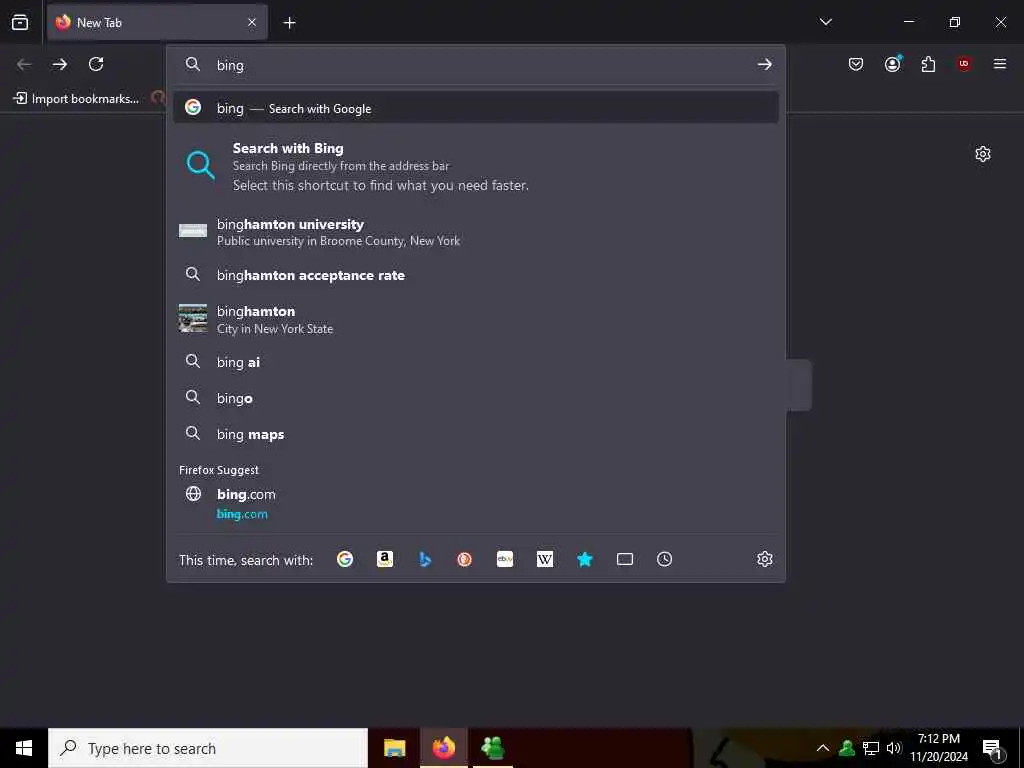Open the Save to Pocket icon
The width and height of the screenshot is (1024, 768).
(x=856, y=64)
